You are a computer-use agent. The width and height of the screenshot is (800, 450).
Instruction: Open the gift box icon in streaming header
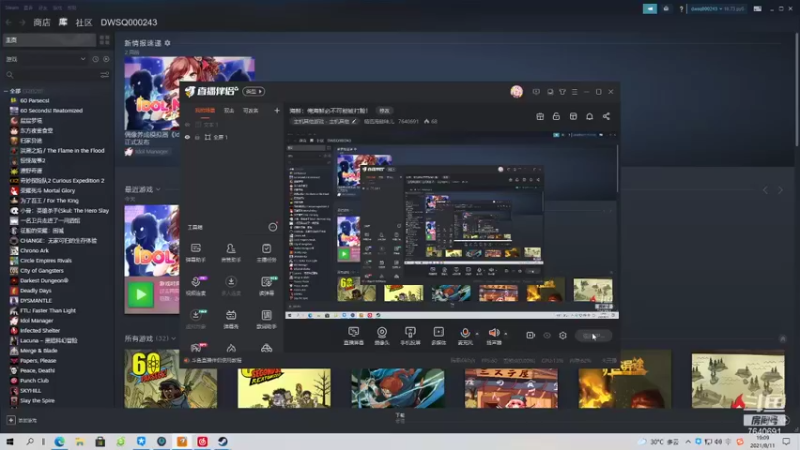pos(540,116)
